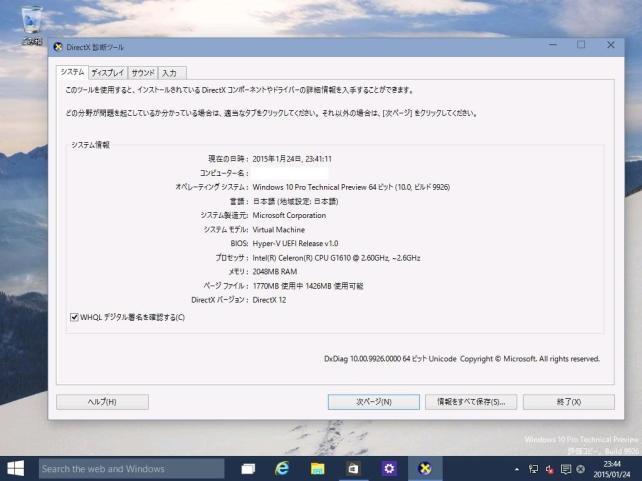
Task: Click the Search the web and Windows box
Action: coord(131,469)
